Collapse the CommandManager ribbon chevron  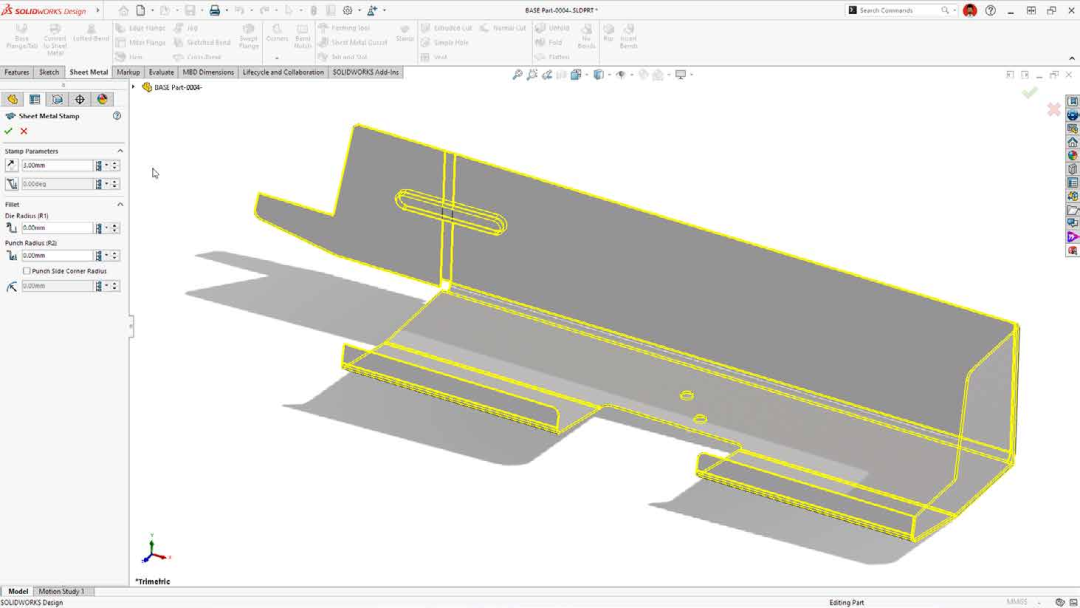[1072, 59]
